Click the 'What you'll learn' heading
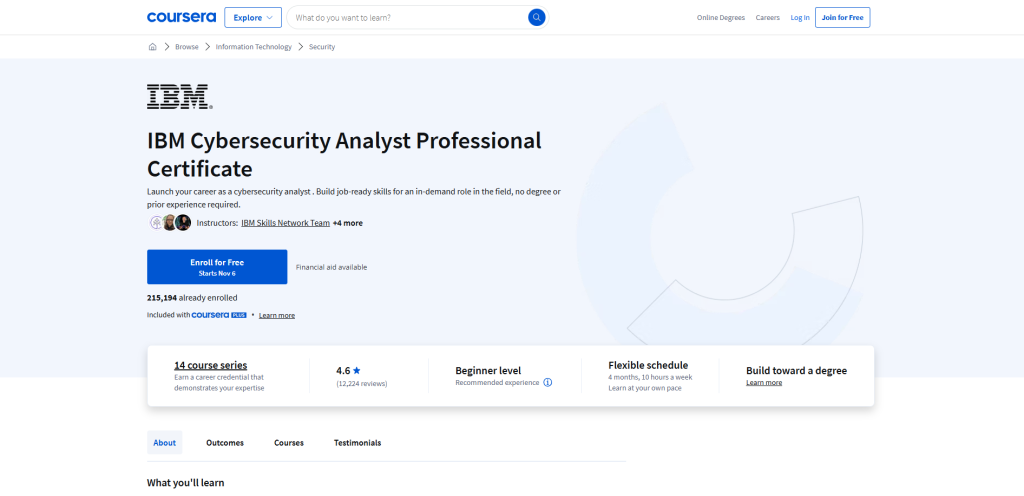This screenshot has width=1024, height=496. tap(185, 483)
